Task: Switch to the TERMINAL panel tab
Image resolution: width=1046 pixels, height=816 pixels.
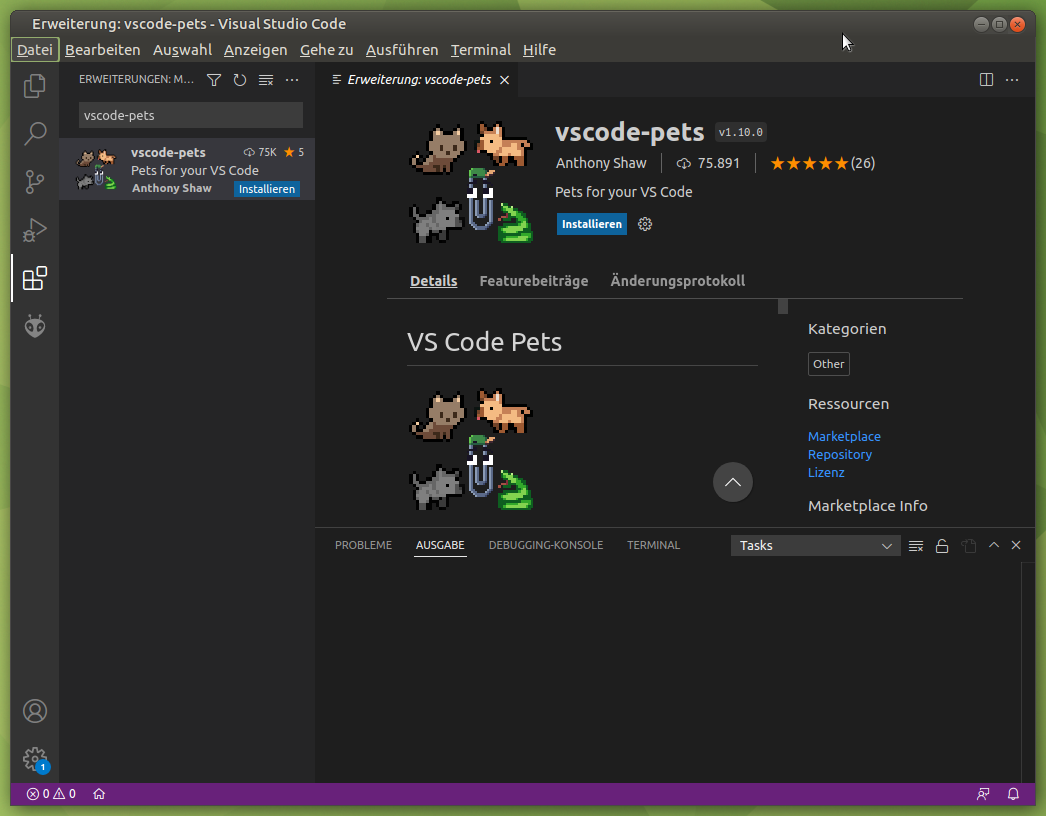Action: point(654,545)
